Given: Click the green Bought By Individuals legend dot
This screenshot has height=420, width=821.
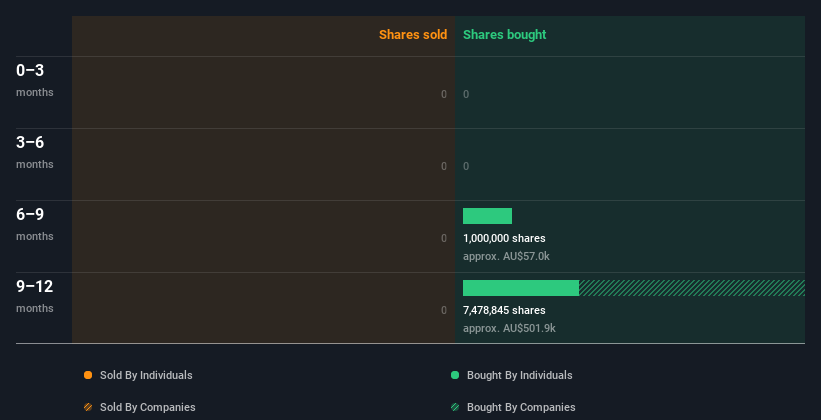Looking at the screenshot, I should [x=455, y=375].
